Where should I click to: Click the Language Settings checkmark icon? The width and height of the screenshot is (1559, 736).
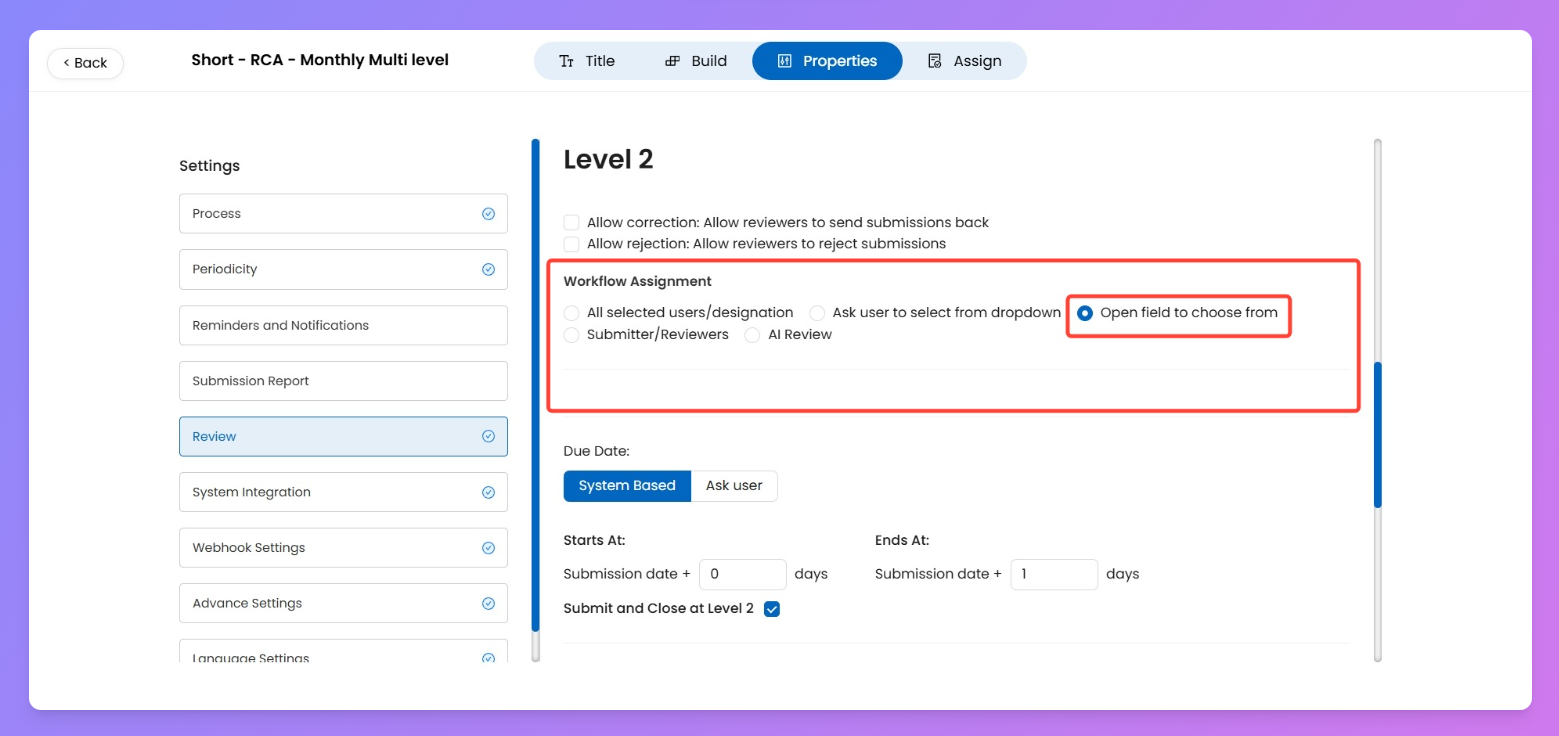(489, 658)
